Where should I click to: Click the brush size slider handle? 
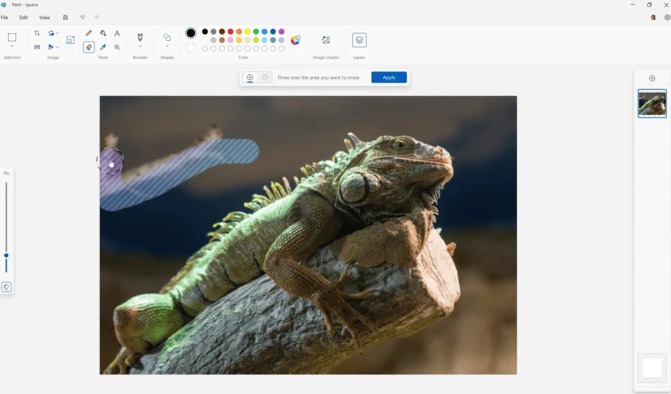click(6, 255)
